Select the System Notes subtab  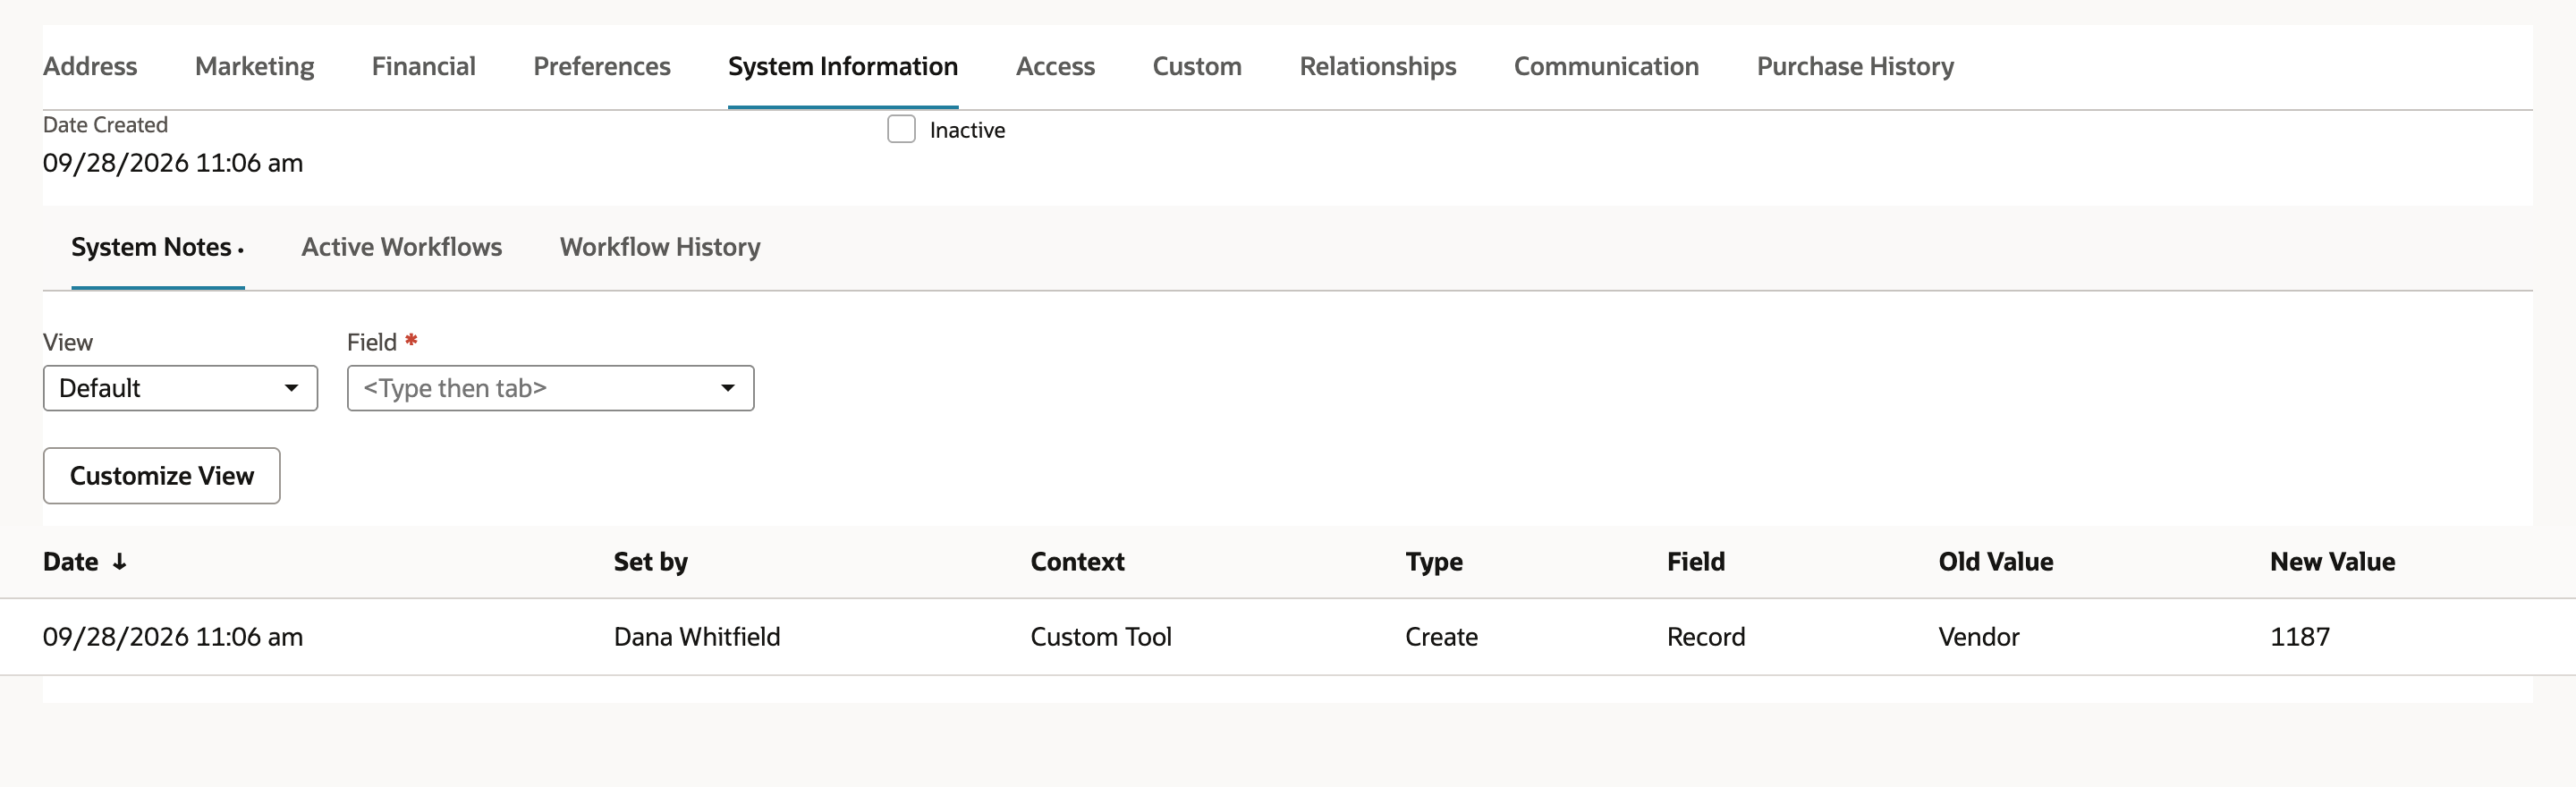pos(157,247)
